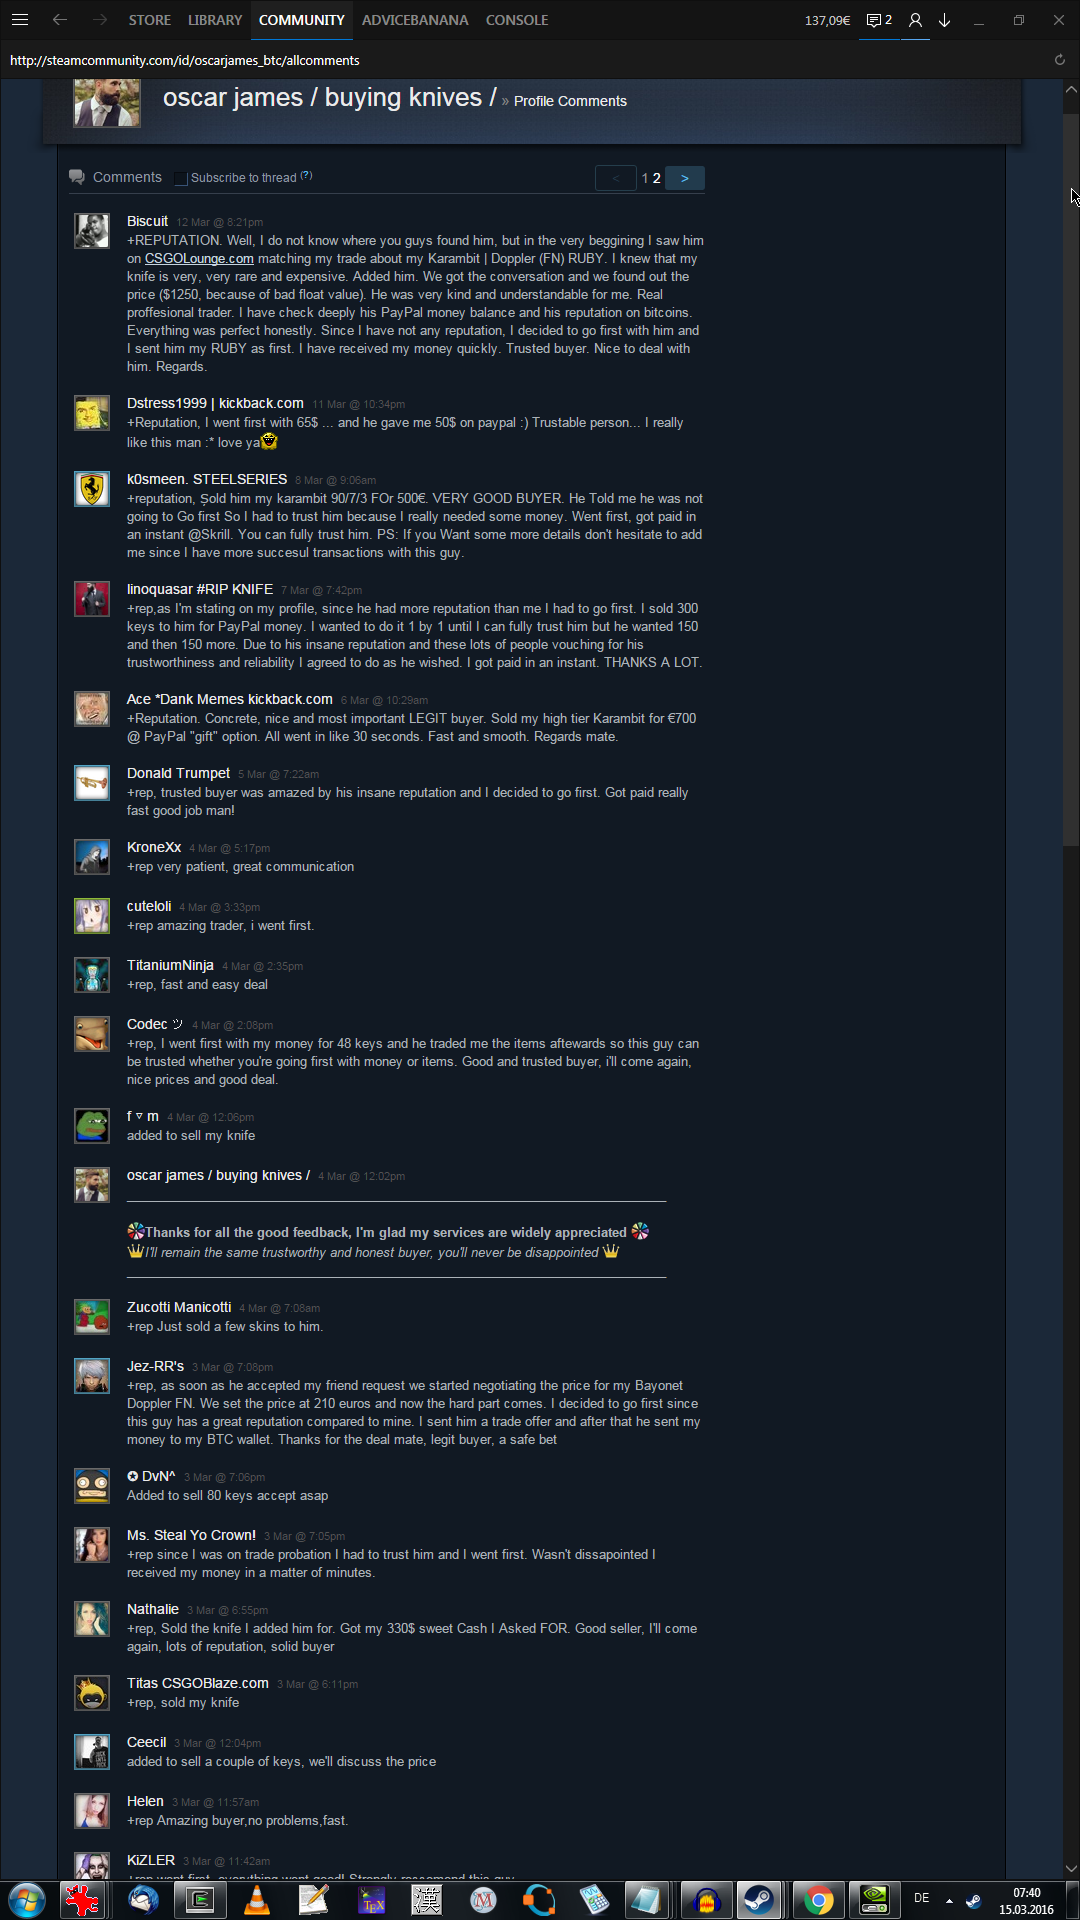Image resolution: width=1080 pixels, height=1920 pixels.
Task: Enable the Subscribe to thread checkbox
Action: point(180,178)
